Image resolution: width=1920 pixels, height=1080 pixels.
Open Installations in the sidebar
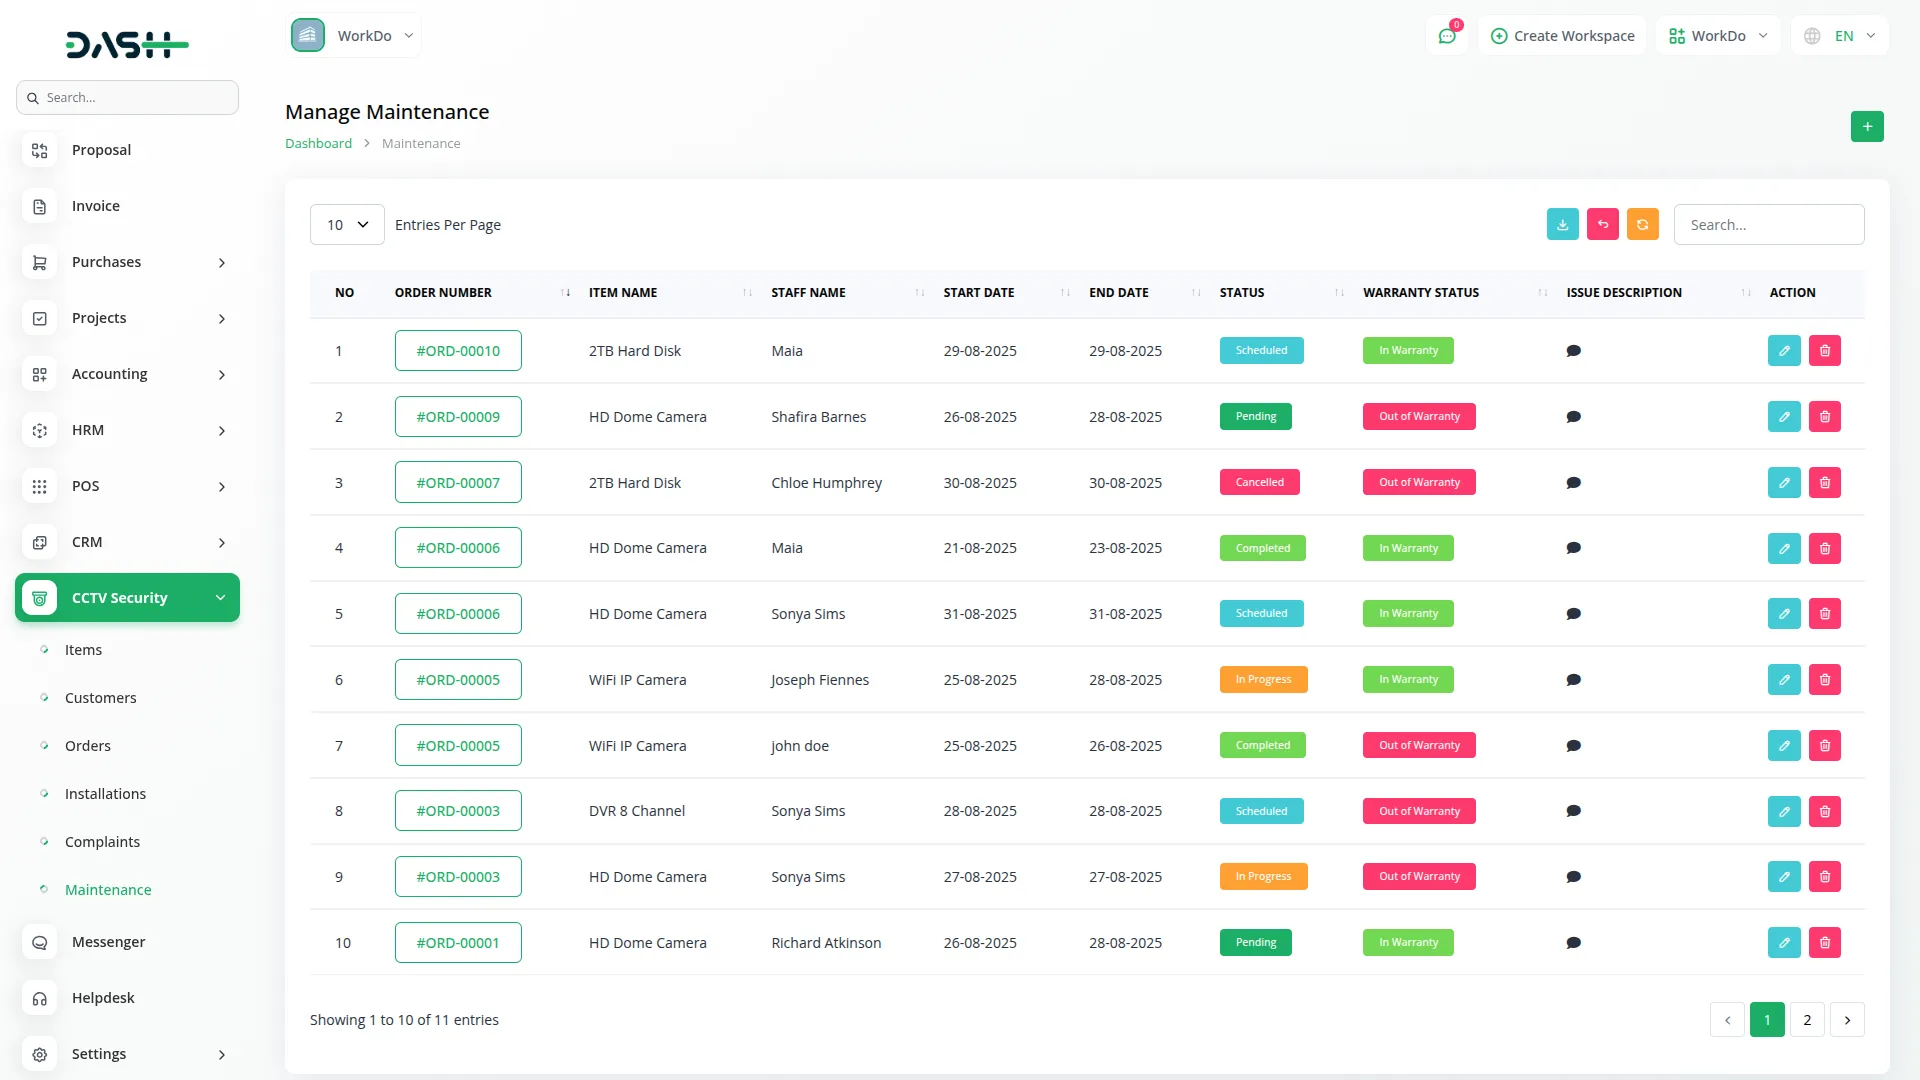(x=105, y=794)
